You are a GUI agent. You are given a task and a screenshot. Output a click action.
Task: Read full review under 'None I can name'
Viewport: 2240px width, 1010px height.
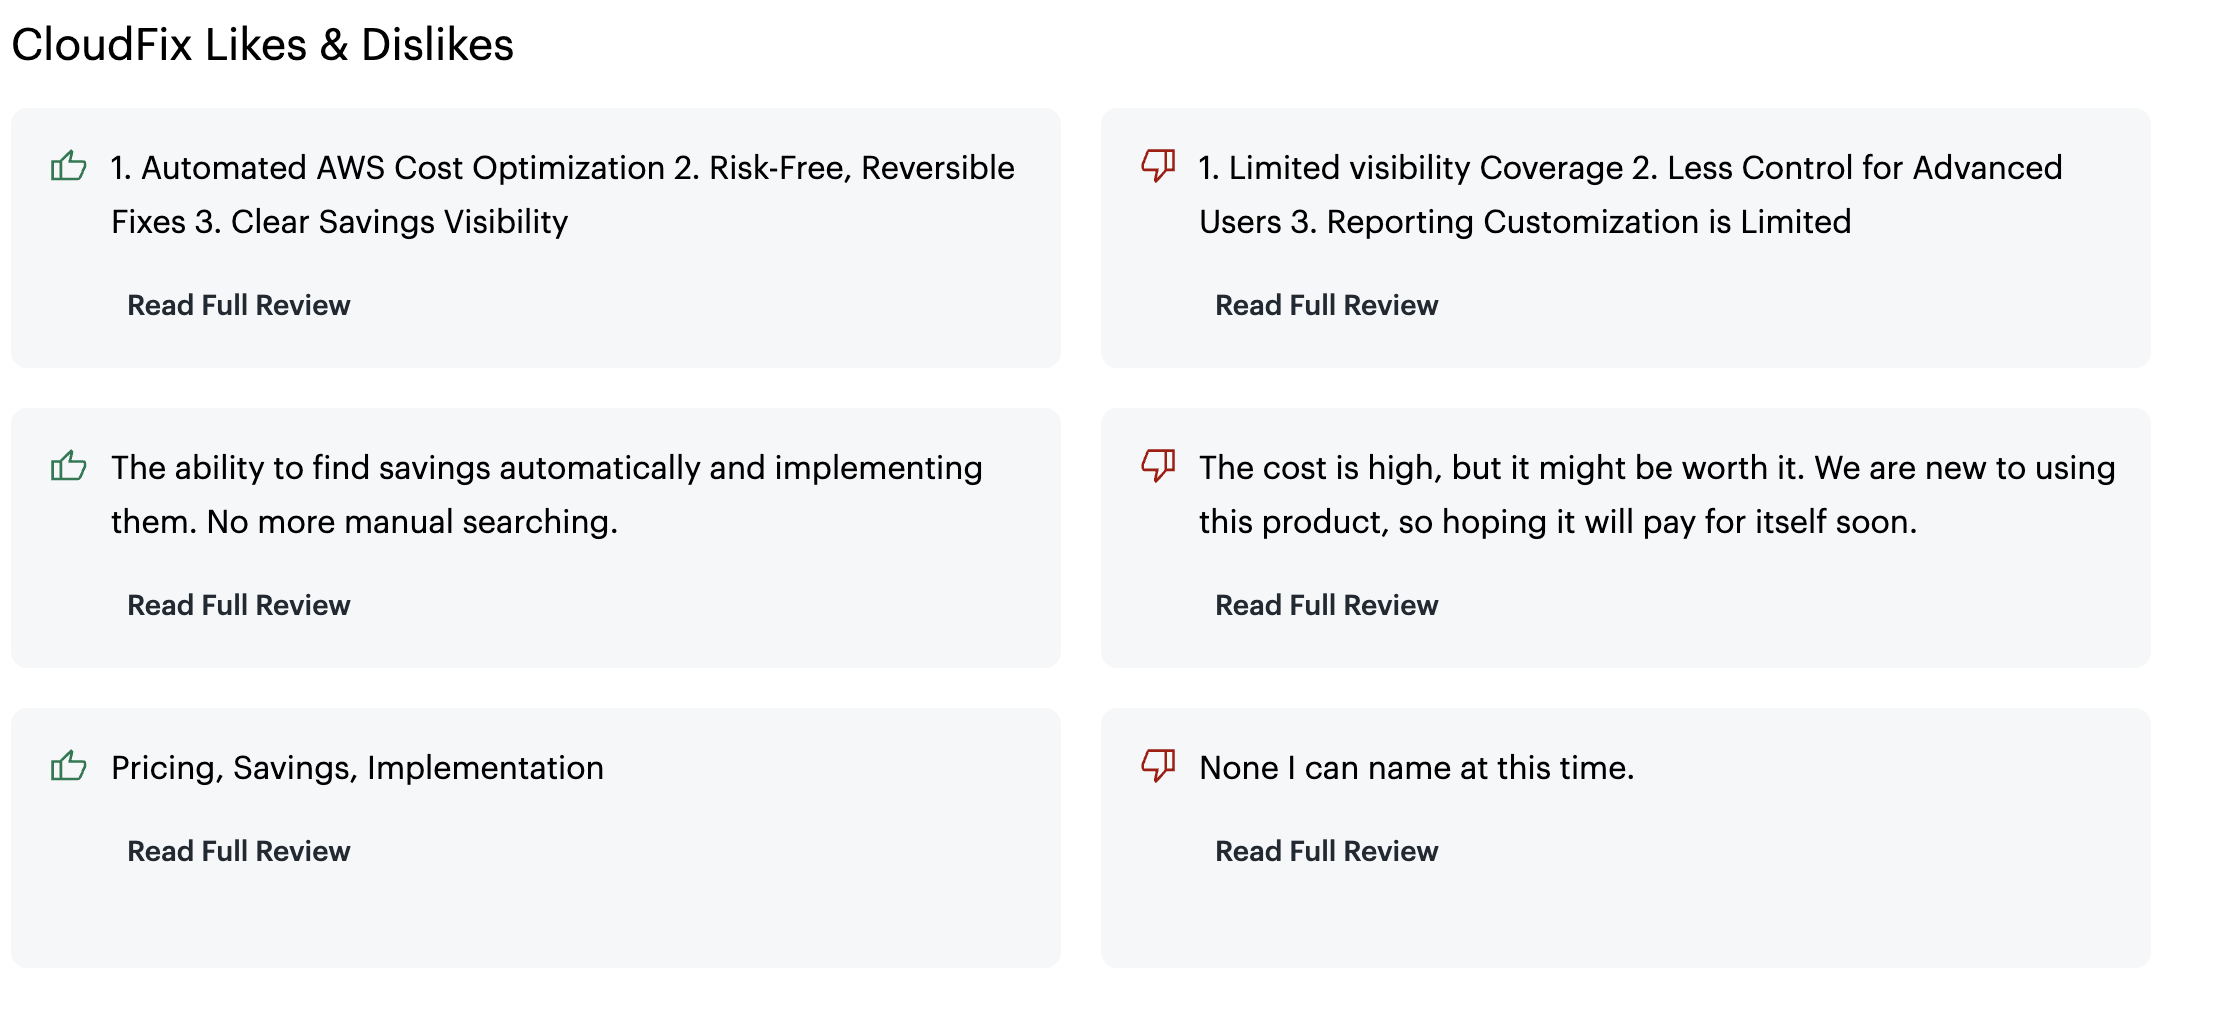point(1326,851)
